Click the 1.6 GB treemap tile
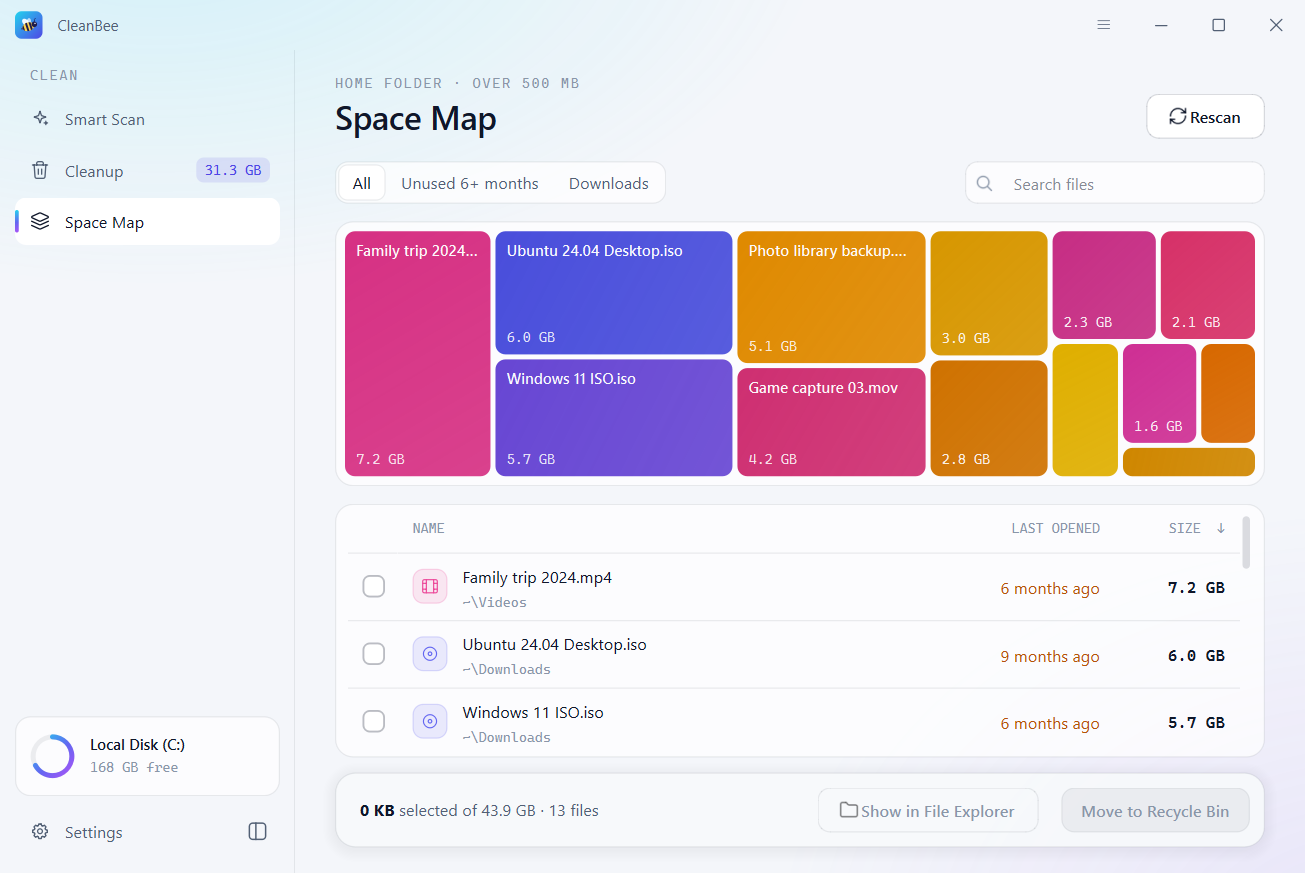Screen dimensions: 1305x873 (1159, 393)
